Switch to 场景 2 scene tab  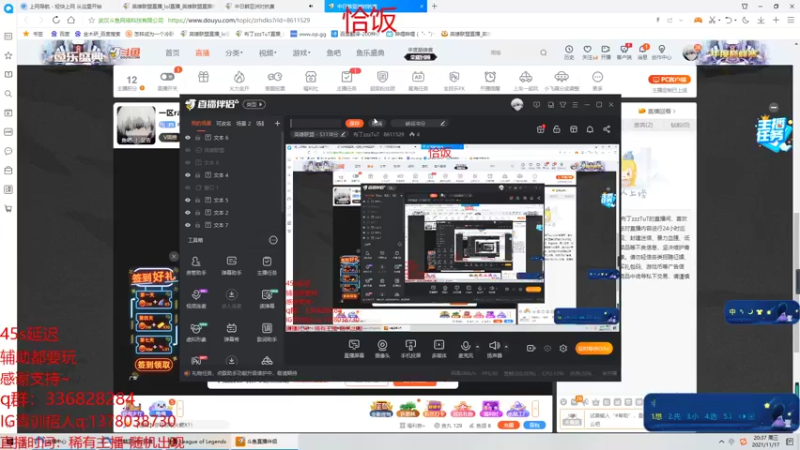(243, 123)
